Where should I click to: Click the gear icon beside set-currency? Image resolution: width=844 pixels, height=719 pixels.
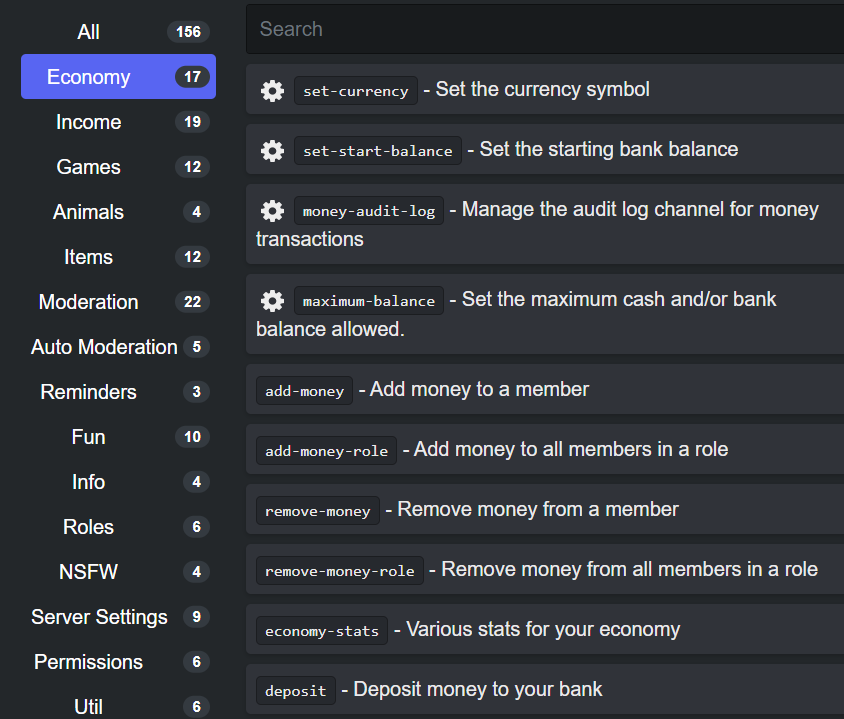tap(272, 90)
